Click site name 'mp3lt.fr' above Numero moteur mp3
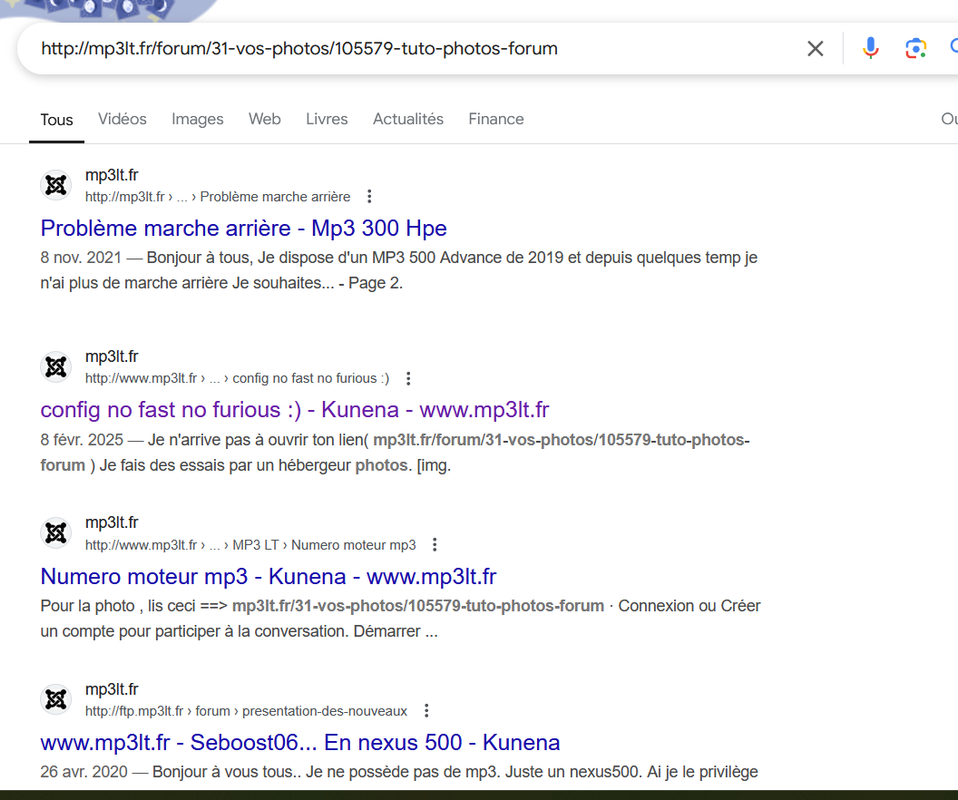The width and height of the screenshot is (958, 800). (112, 523)
